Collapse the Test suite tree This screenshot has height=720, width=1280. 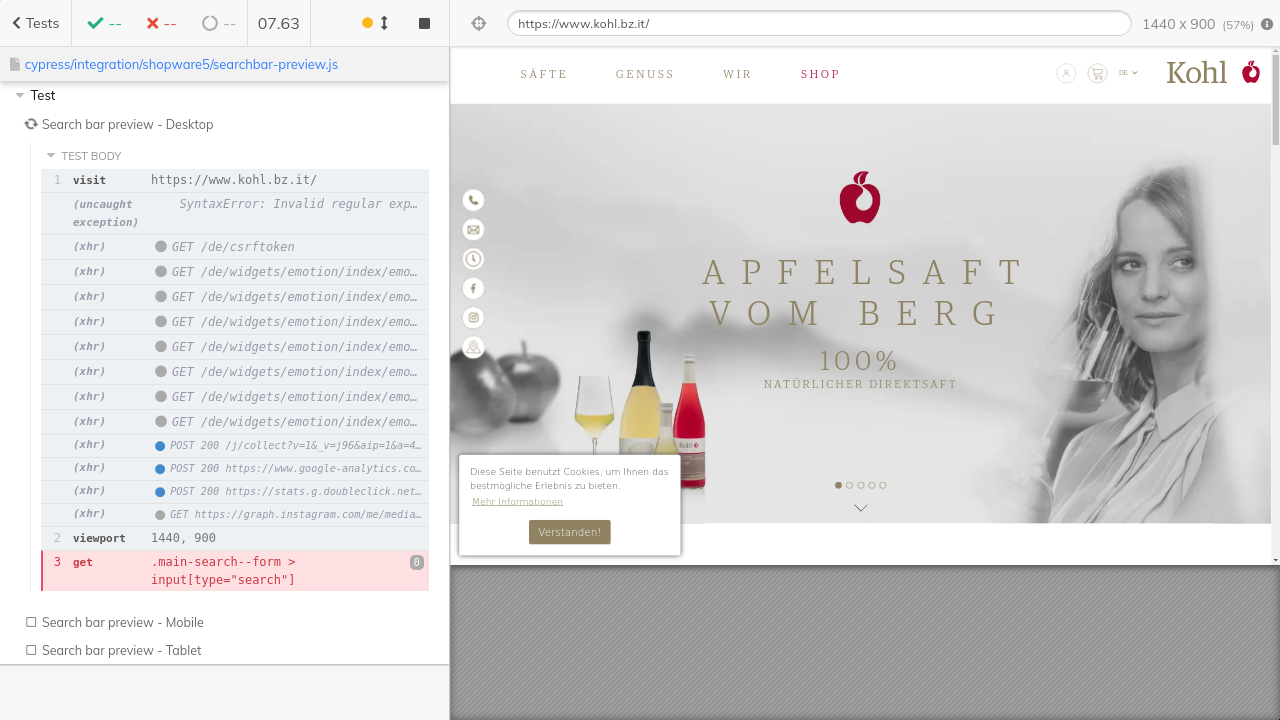20,95
